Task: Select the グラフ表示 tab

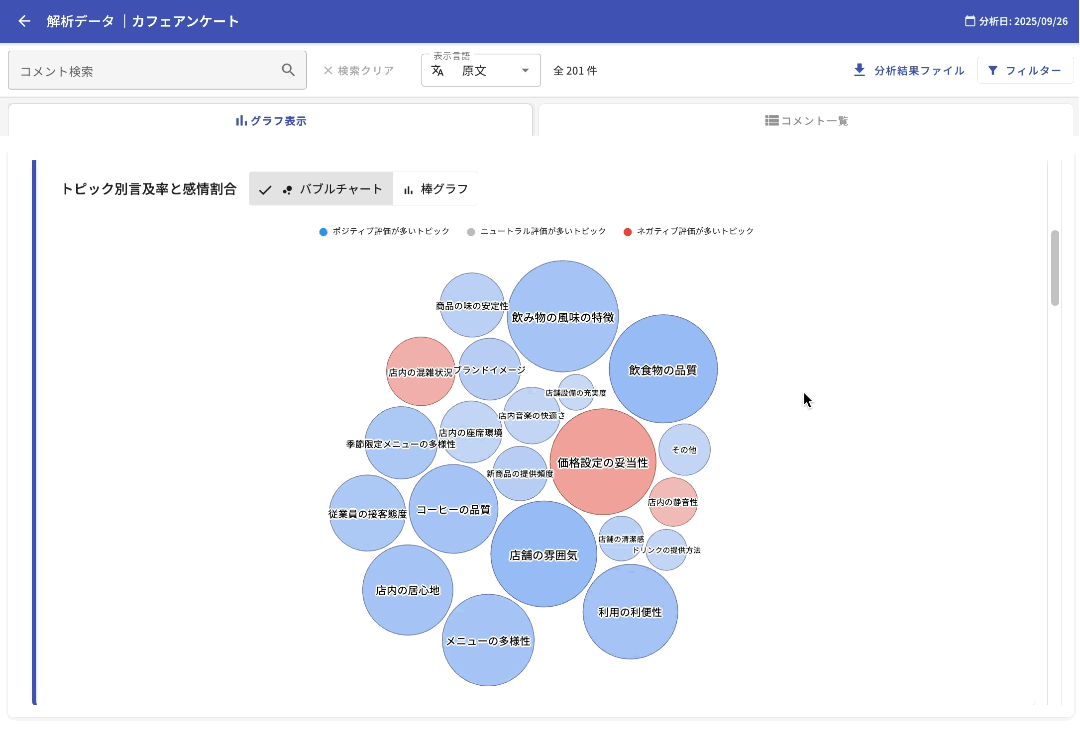Action: click(x=270, y=120)
